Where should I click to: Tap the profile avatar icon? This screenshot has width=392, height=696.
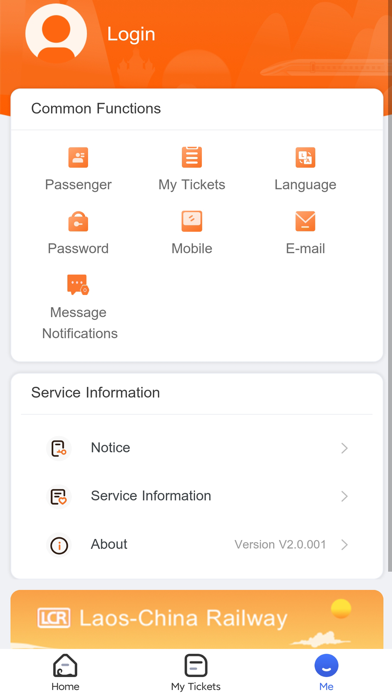tap(56, 33)
